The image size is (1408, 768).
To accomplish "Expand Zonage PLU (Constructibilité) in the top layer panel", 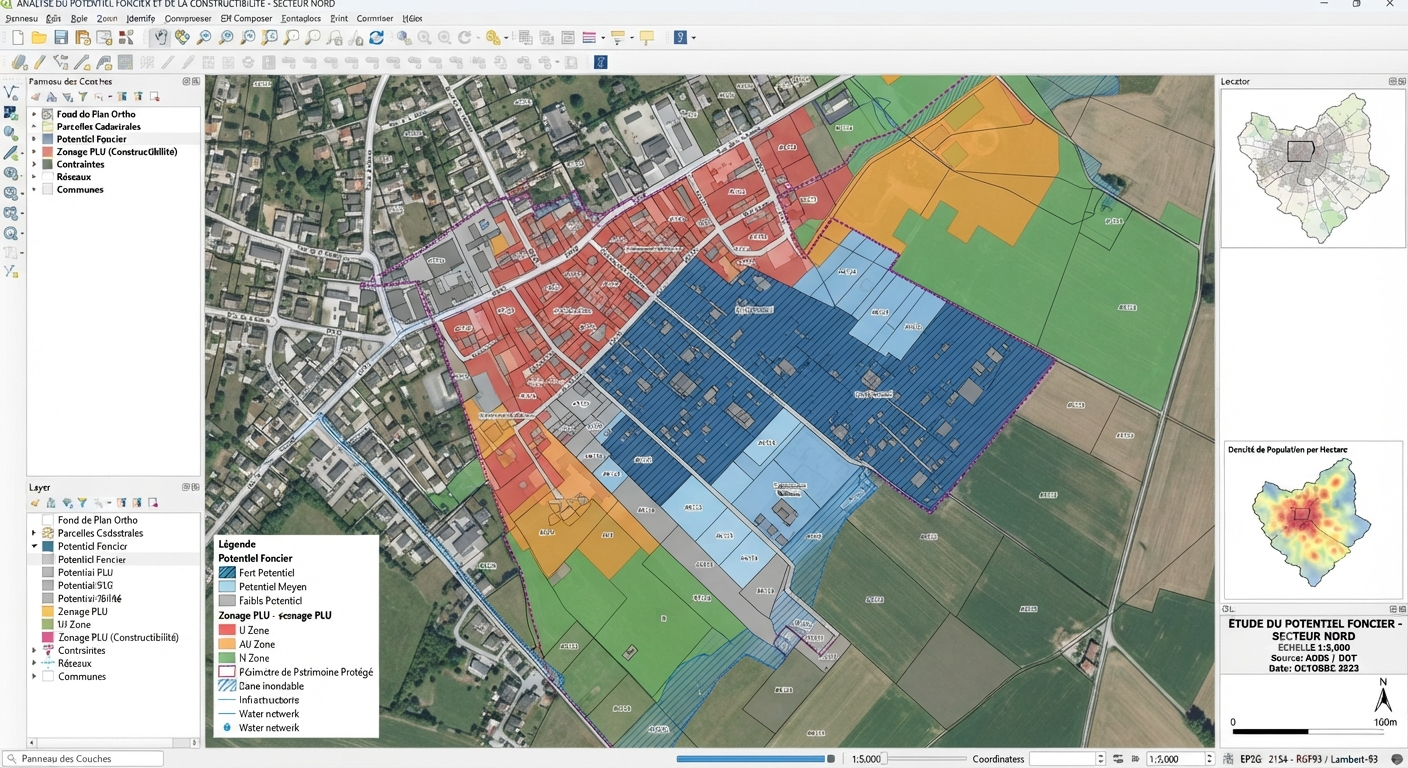I will pos(34,152).
